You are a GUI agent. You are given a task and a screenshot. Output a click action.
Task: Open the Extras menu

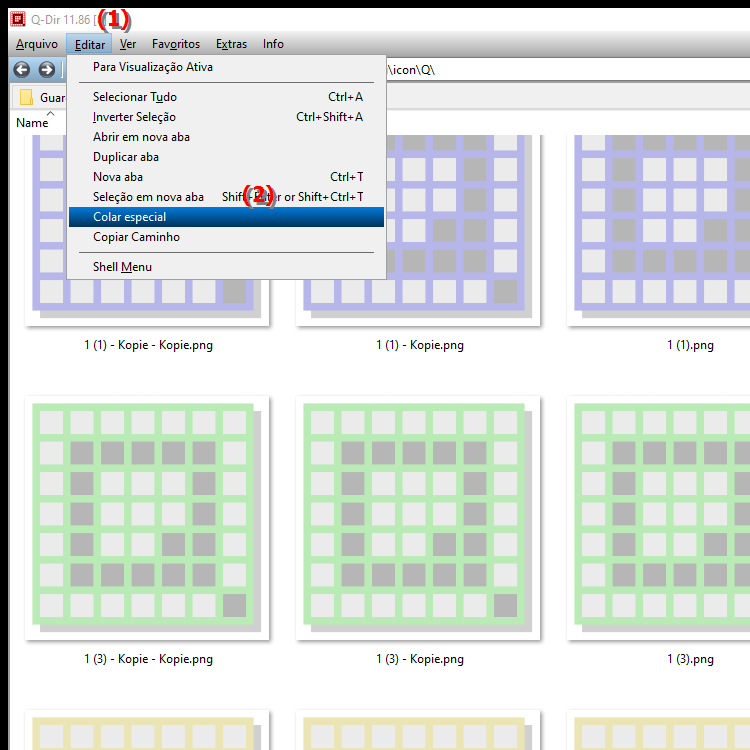pos(231,44)
